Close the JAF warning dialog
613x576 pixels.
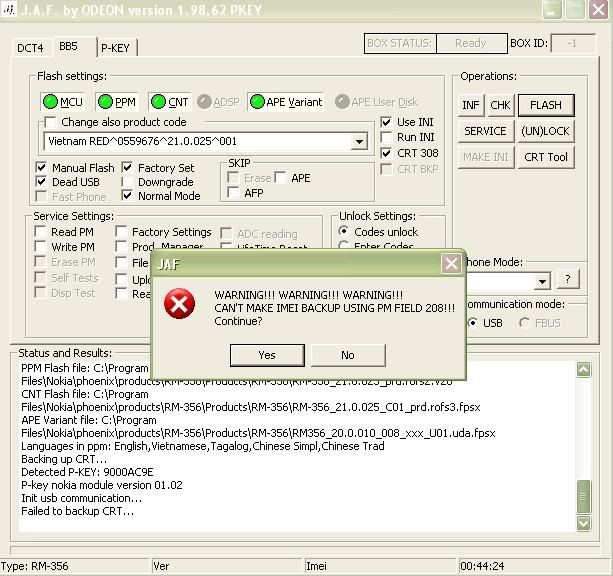click(451, 264)
